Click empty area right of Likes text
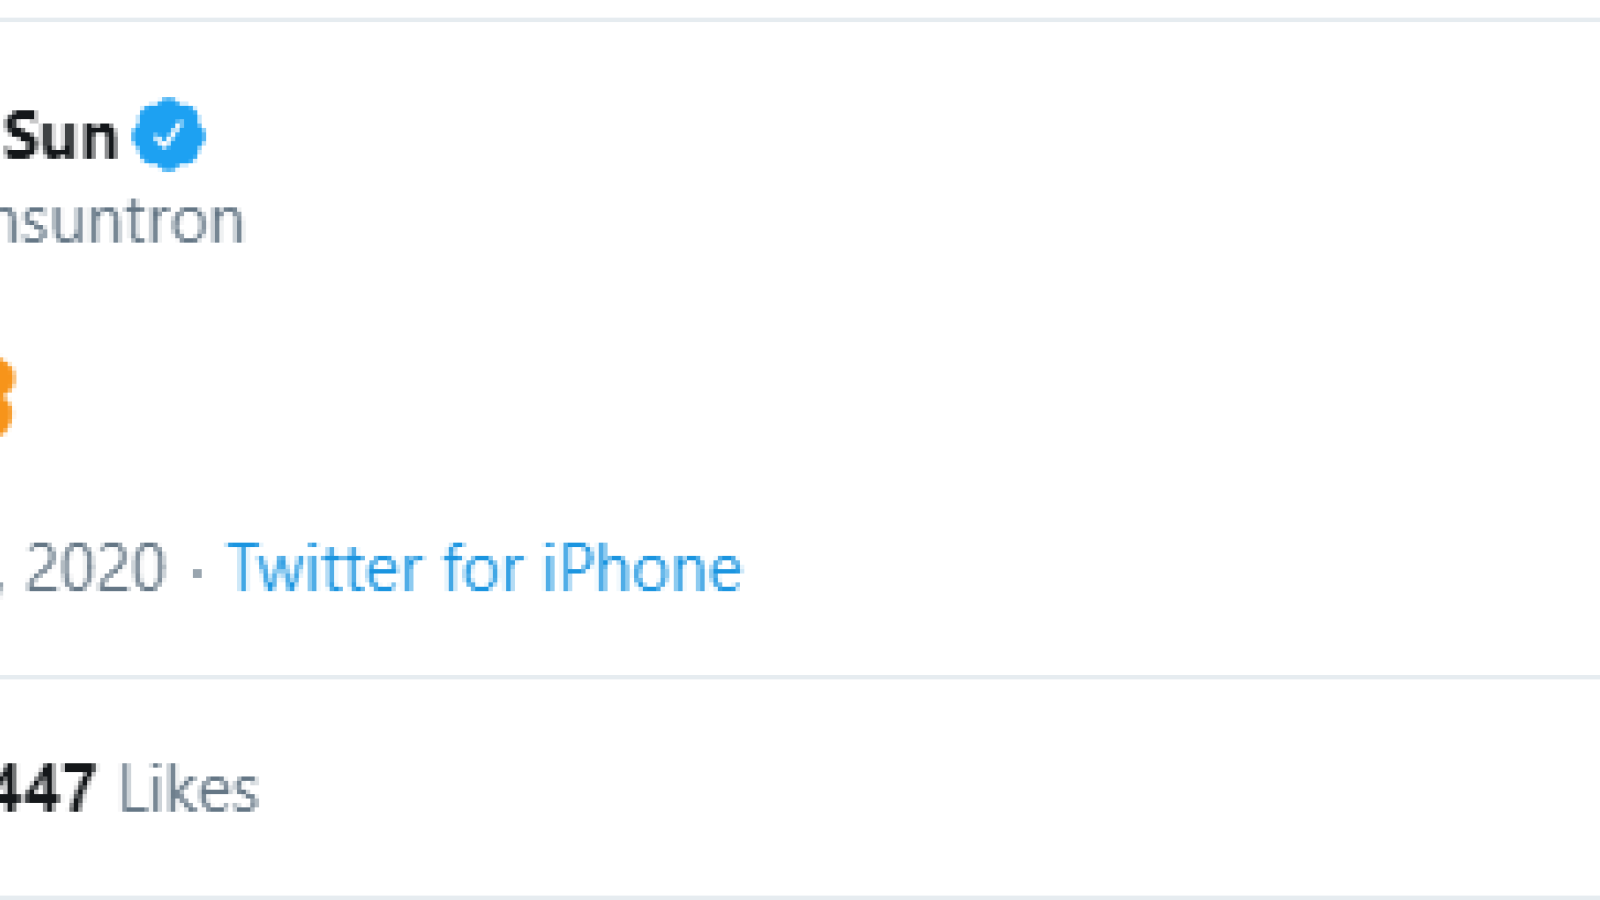The height and width of the screenshot is (900, 1600). 930,789
